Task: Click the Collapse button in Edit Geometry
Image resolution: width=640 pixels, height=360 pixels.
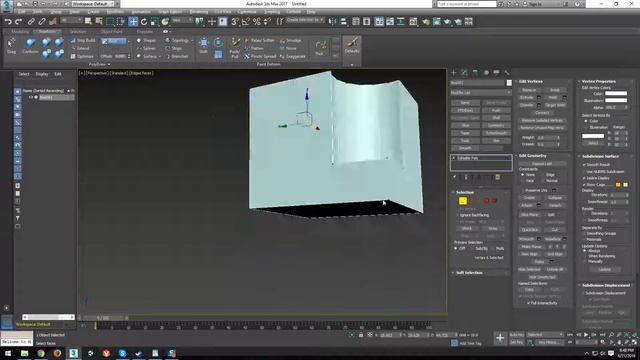Action: tap(555, 198)
